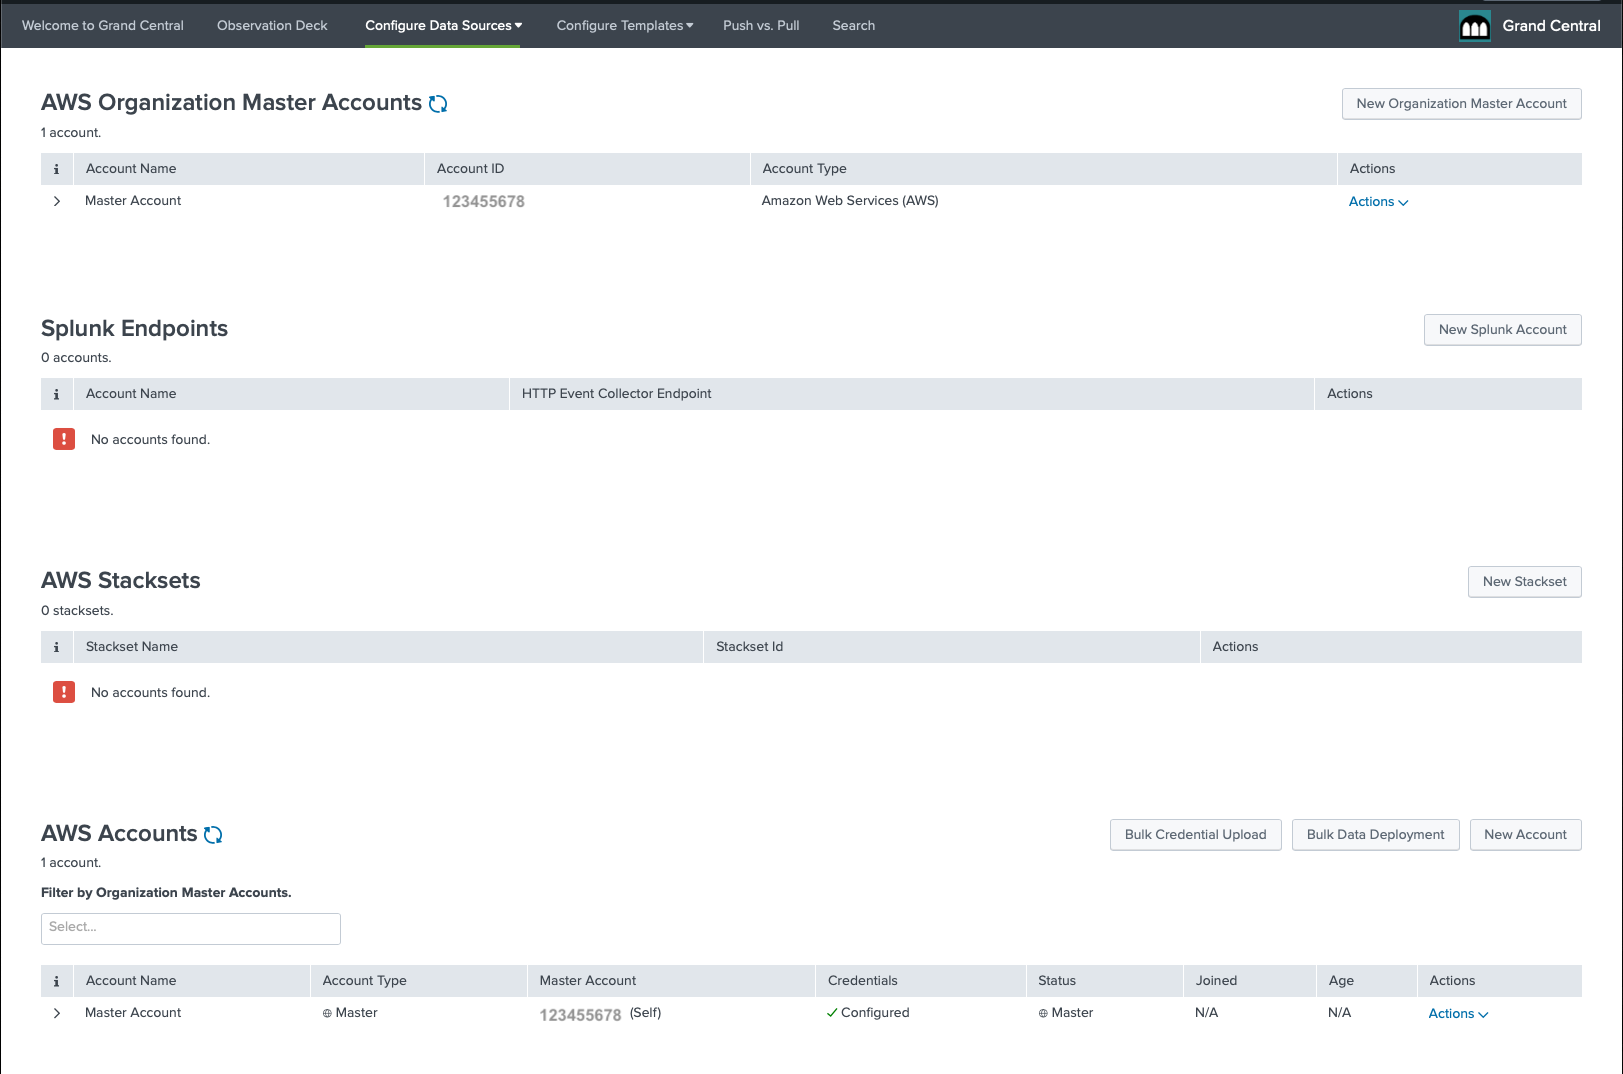Open the Observation Deck tab
Image resolution: width=1623 pixels, height=1074 pixels.
point(272,26)
